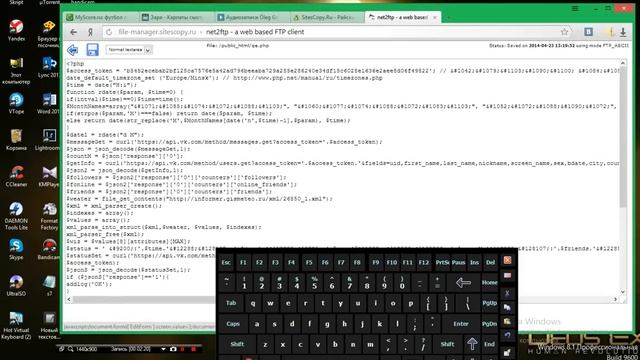Image resolution: width=640 pixels, height=360 pixels.
Task: Toggle left Shift key on virtual keyboard
Action: click(237, 344)
